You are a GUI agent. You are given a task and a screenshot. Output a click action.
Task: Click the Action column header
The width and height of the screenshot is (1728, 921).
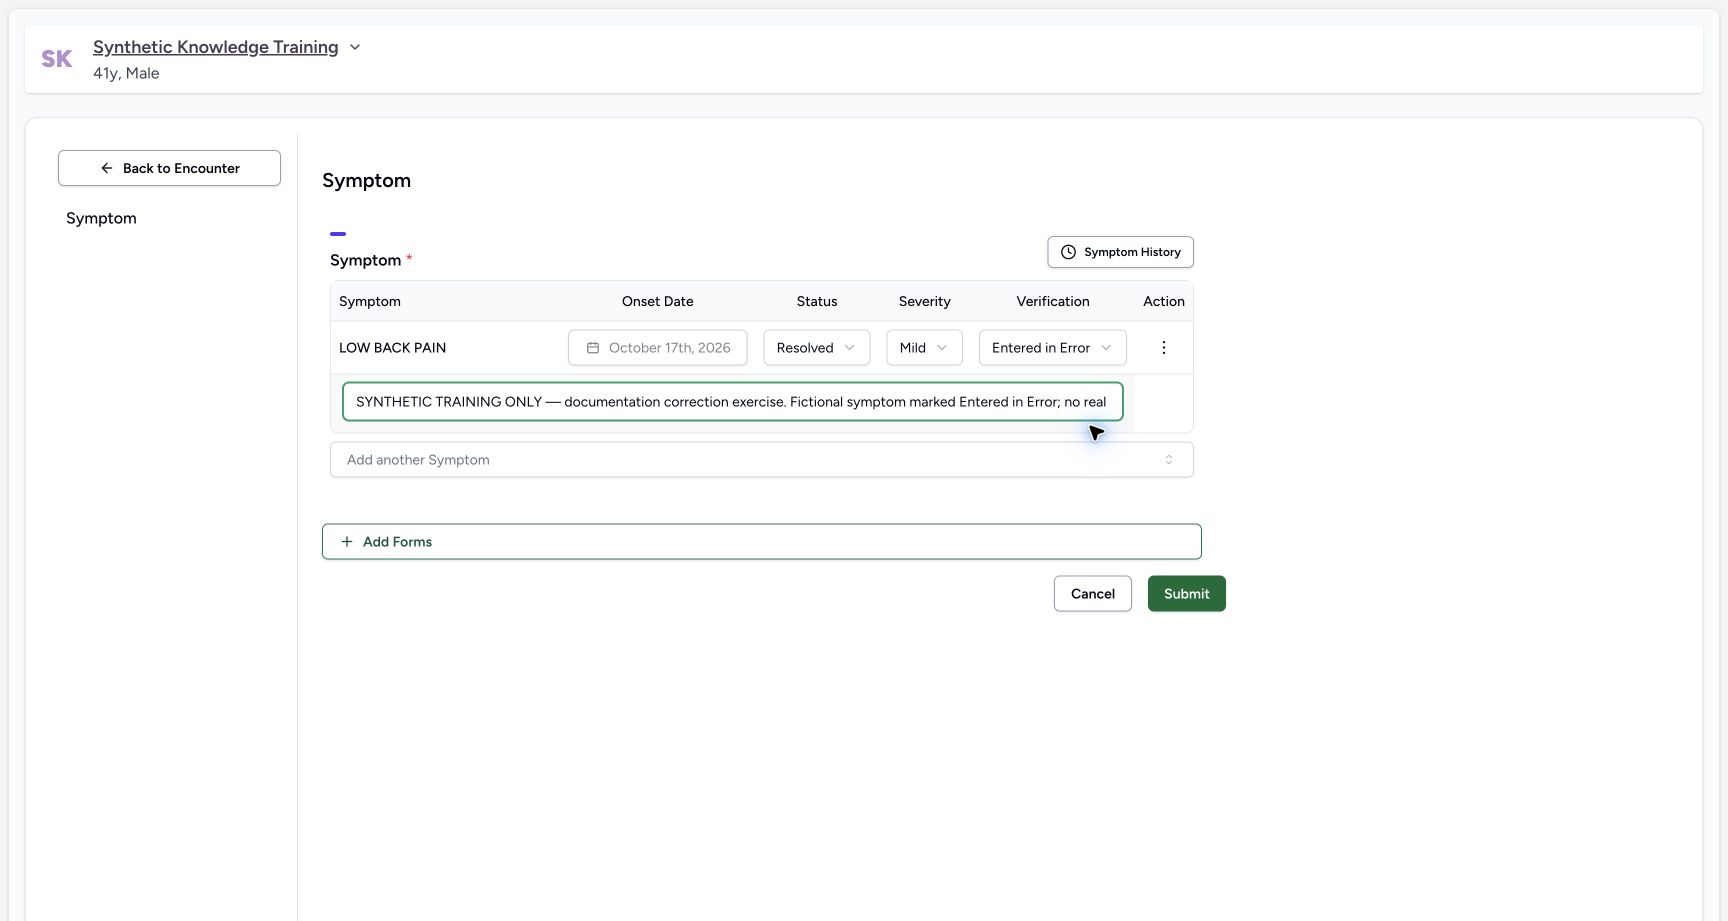(x=1164, y=301)
